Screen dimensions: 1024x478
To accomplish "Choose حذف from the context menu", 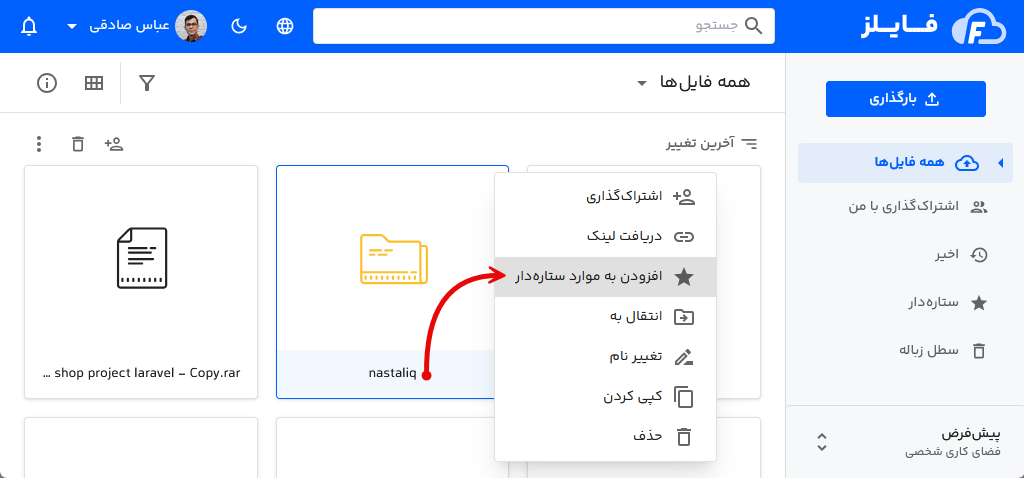I will pyautogui.click(x=605, y=436).
